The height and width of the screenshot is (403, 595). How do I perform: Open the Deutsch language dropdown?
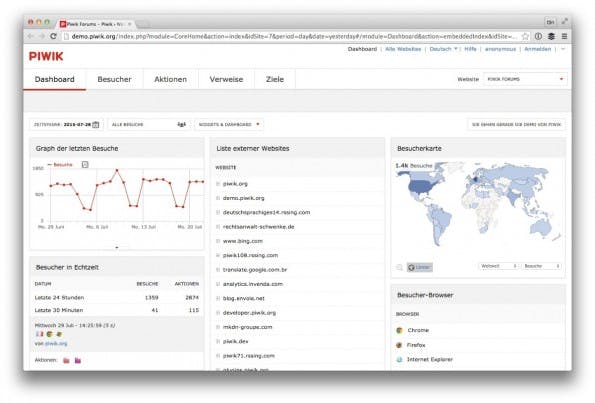click(x=443, y=49)
